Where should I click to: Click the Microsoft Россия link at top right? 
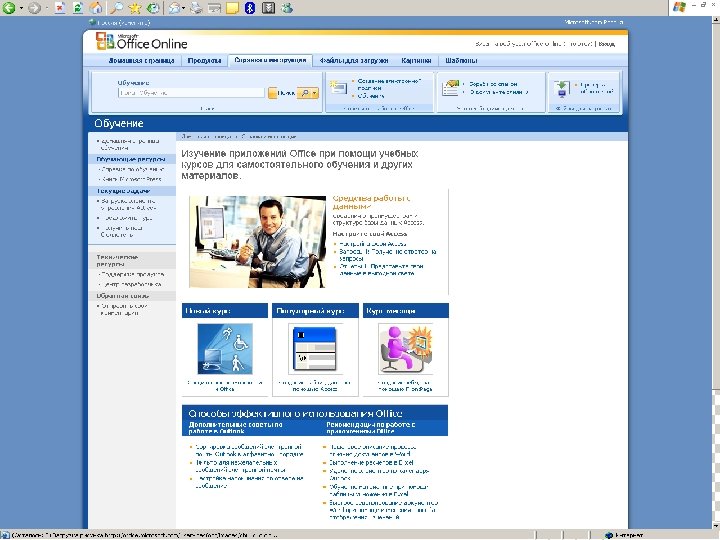coord(593,22)
